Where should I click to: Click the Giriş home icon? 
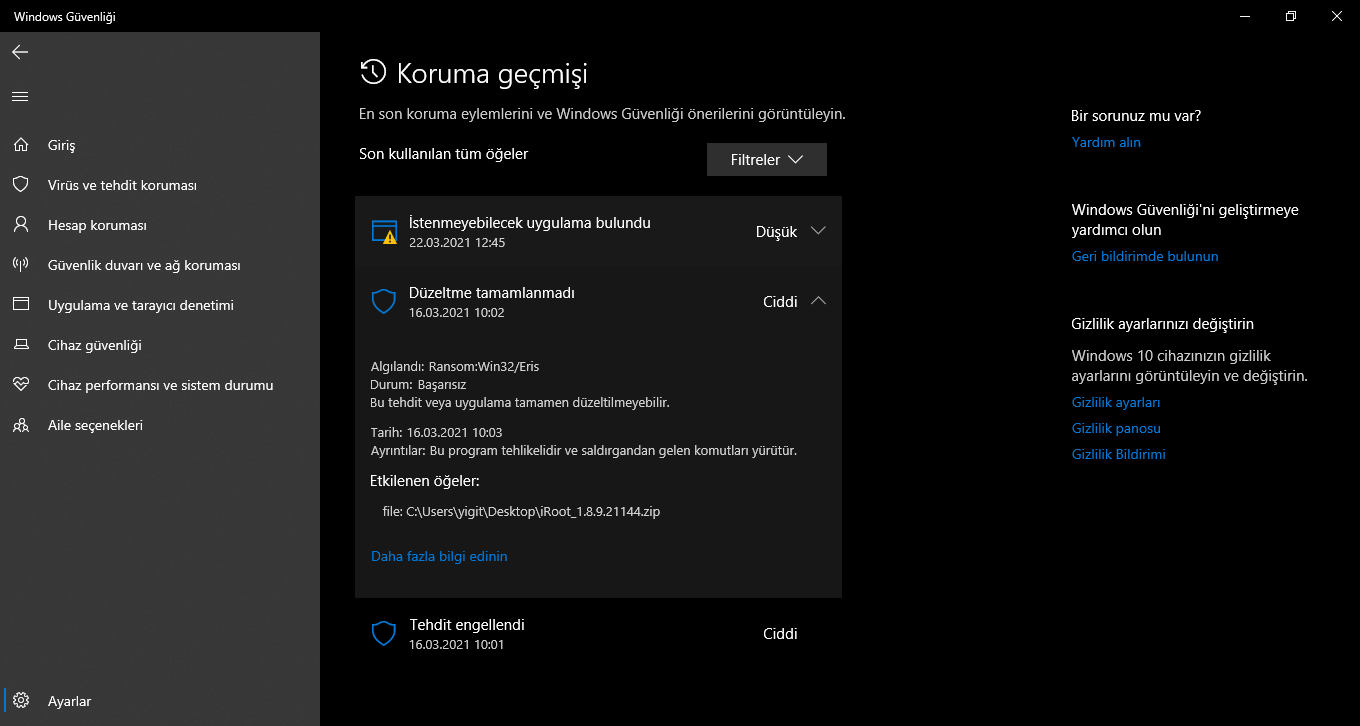[20, 145]
